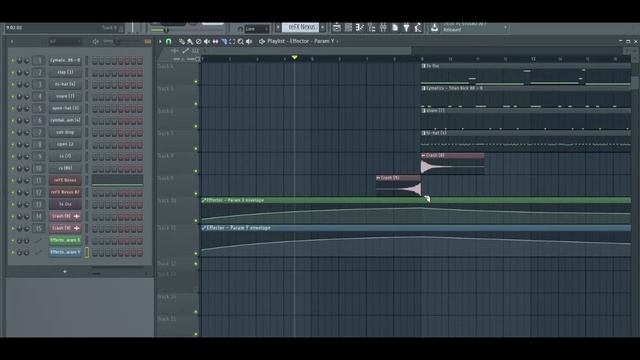Click the mixer track number box for channel 4
640x360 pixels.
(39, 97)
